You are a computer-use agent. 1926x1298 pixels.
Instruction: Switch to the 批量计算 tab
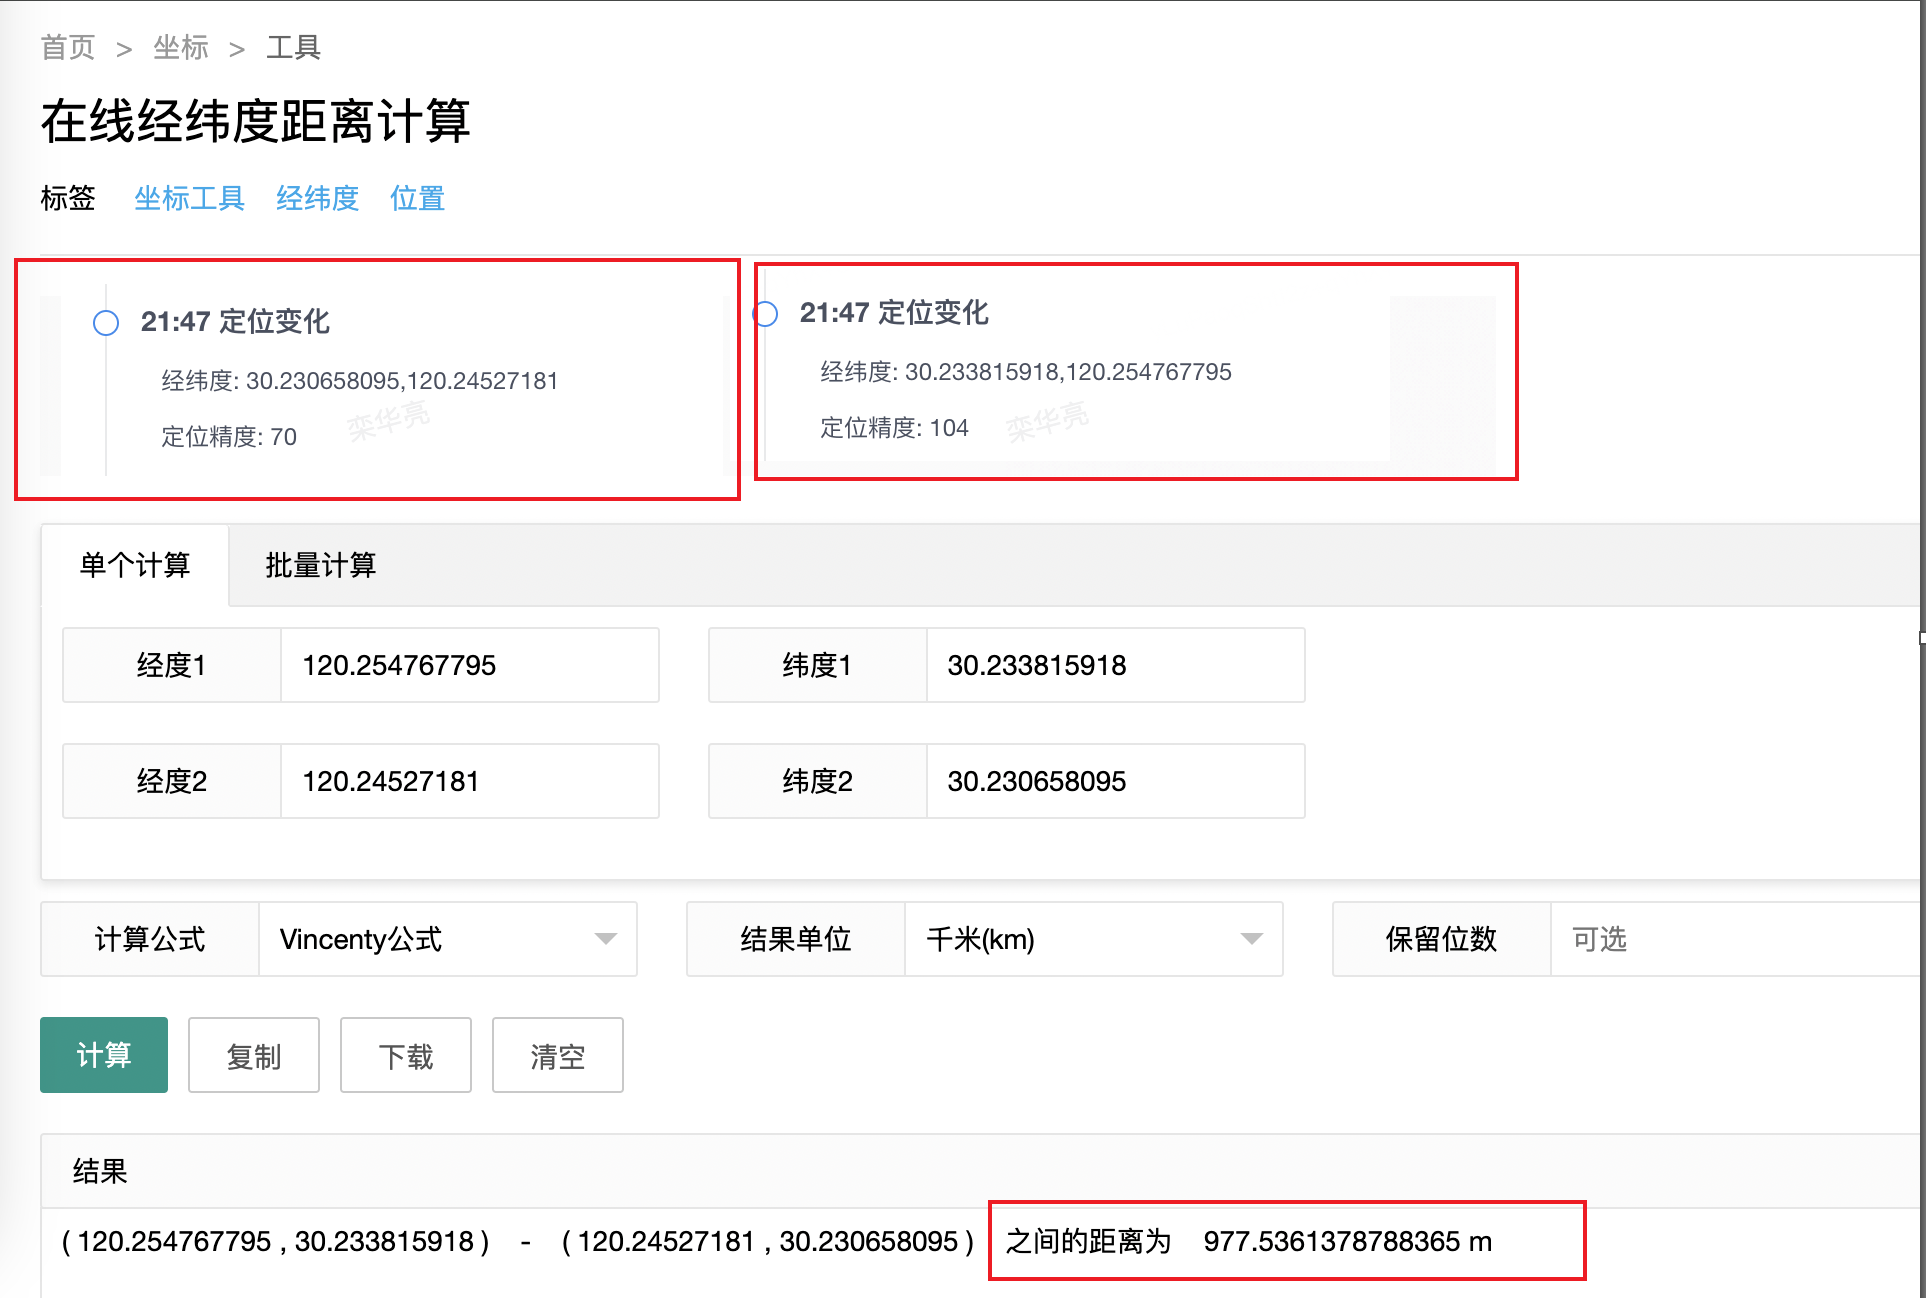pyautogui.click(x=320, y=566)
